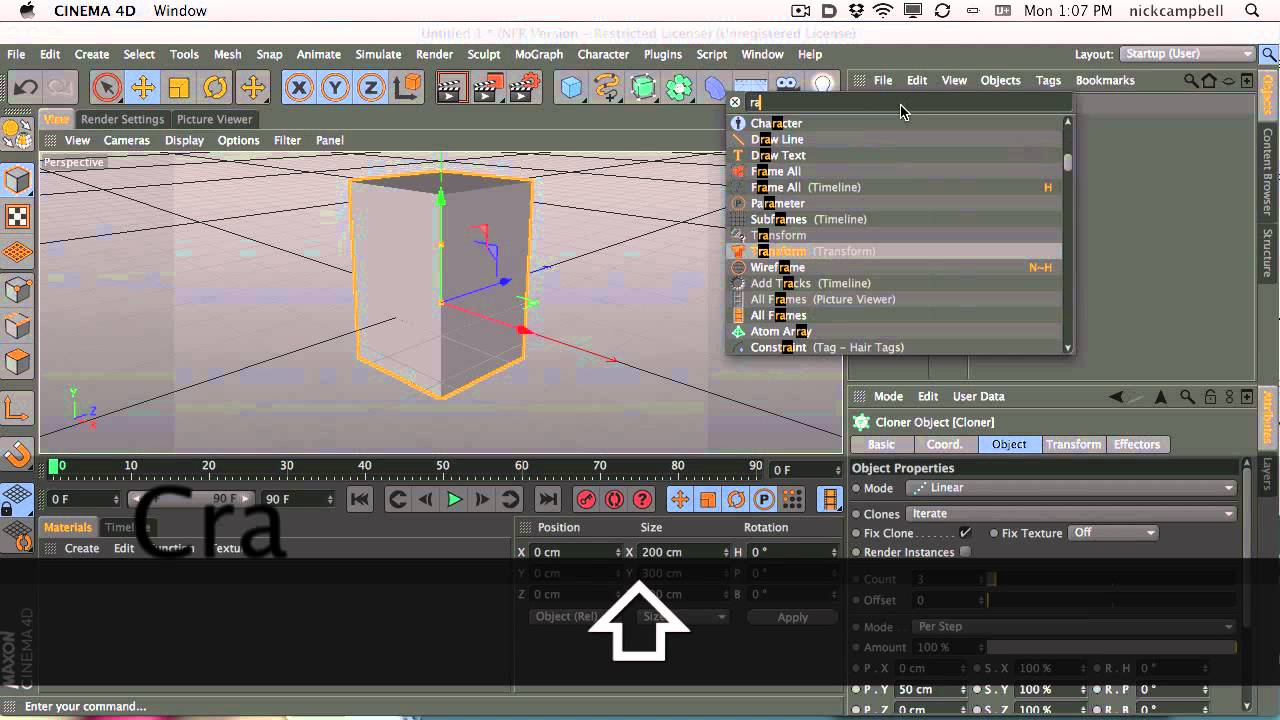This screenshot has height=720, width=1280.
Task: Toggle the Y axis lock
Action: click(x=335, y=88)
